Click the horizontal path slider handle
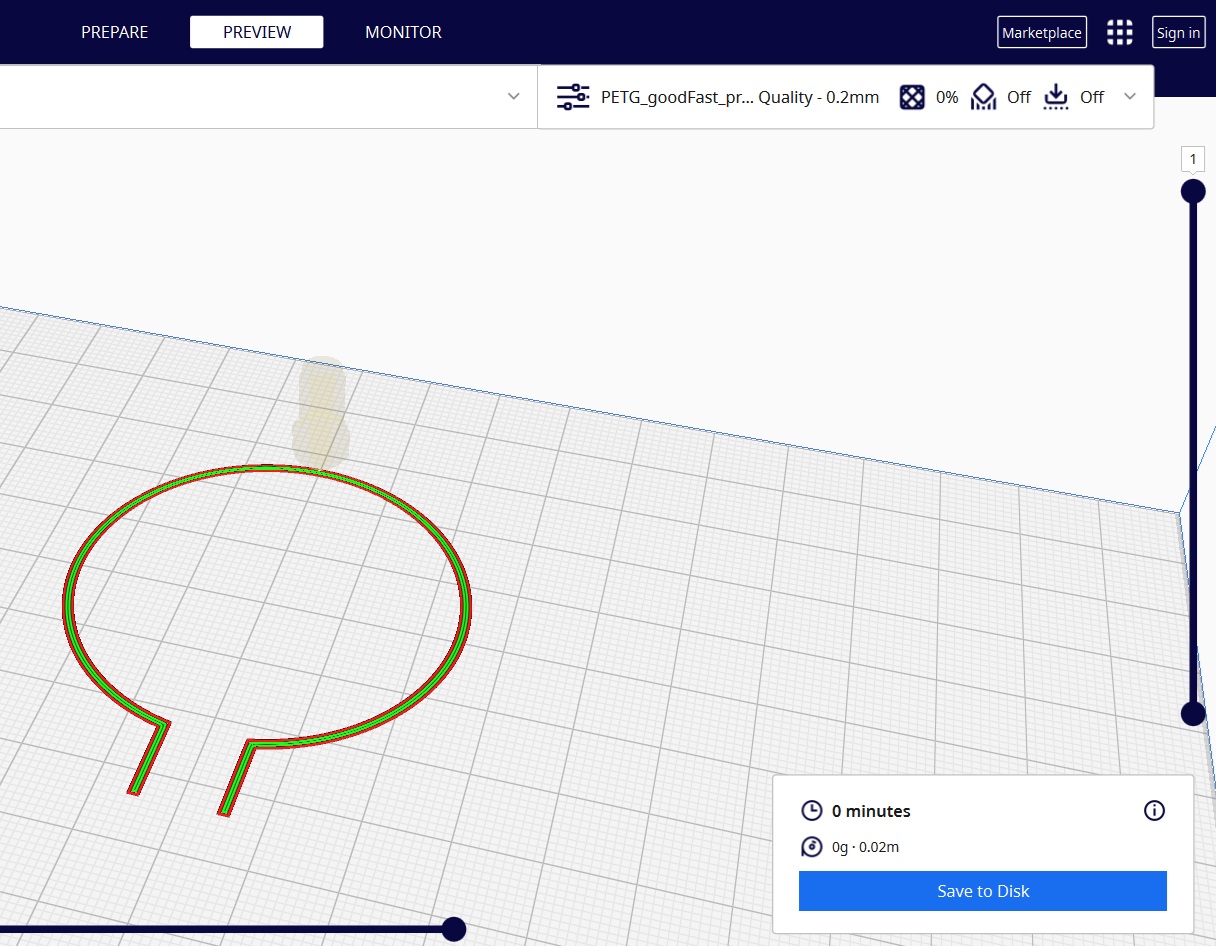 pos(454,929)
